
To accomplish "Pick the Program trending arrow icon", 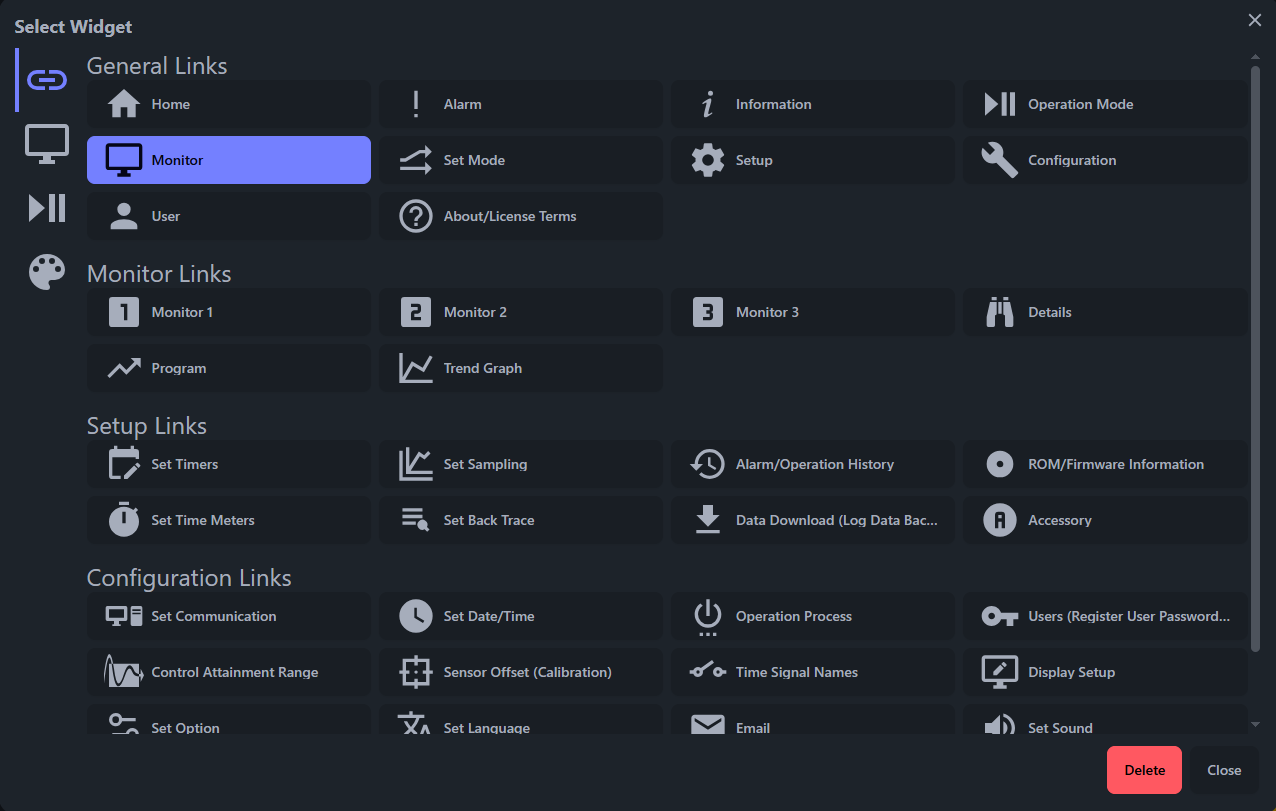I will tap(124, 368).
